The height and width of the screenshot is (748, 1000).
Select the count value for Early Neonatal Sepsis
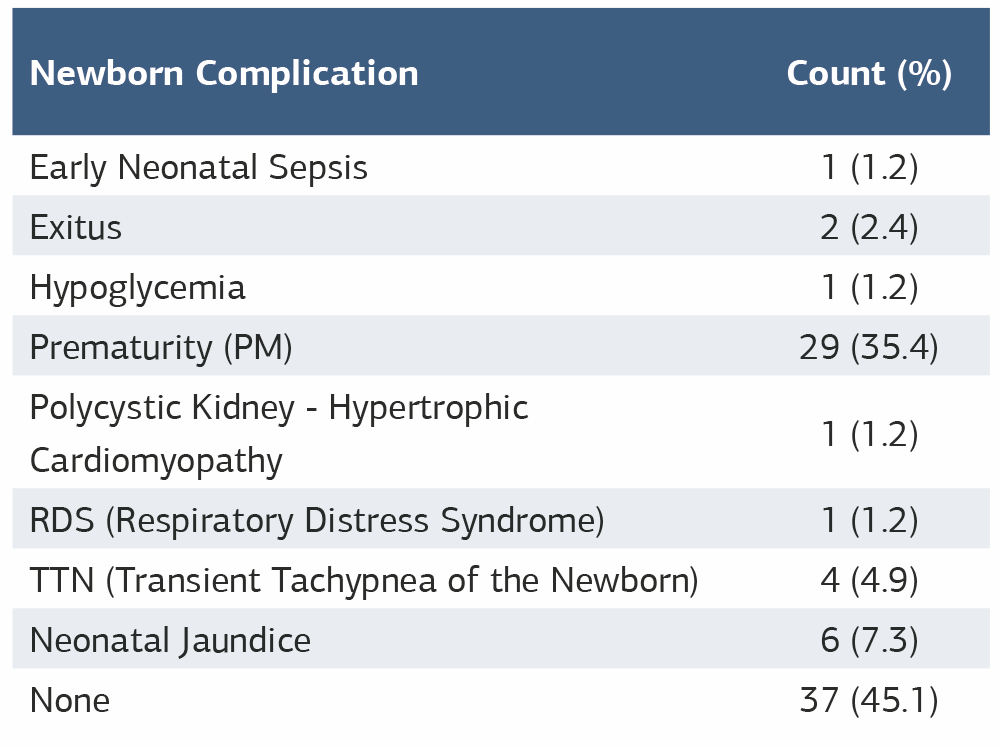click(x=868, y=167)
